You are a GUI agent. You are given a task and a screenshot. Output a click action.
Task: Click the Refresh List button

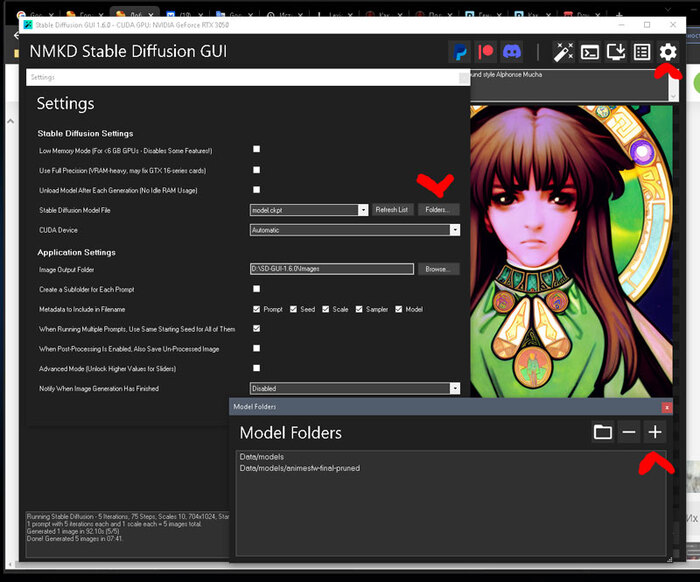click(391, 210)
